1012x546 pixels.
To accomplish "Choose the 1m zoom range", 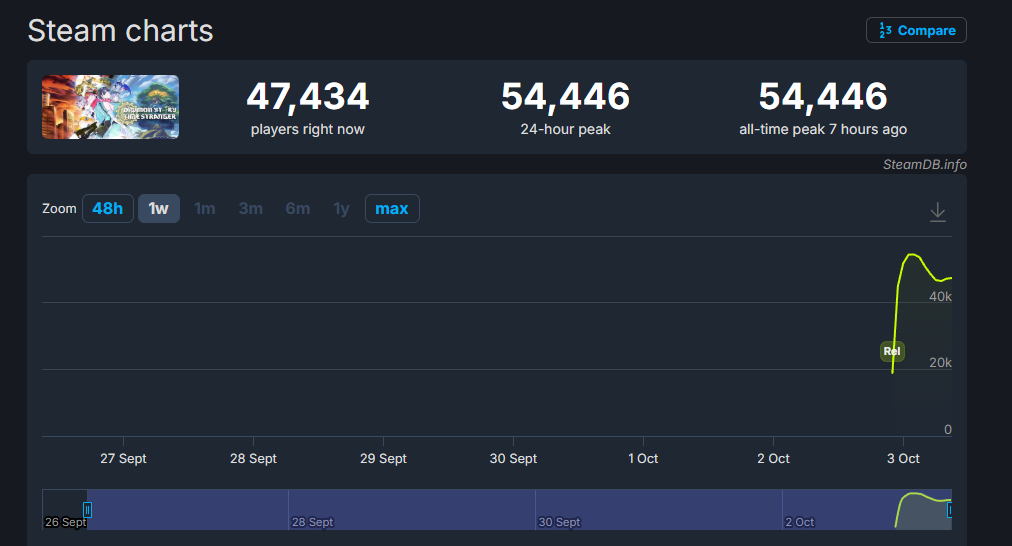I will [x=204, y=208].
